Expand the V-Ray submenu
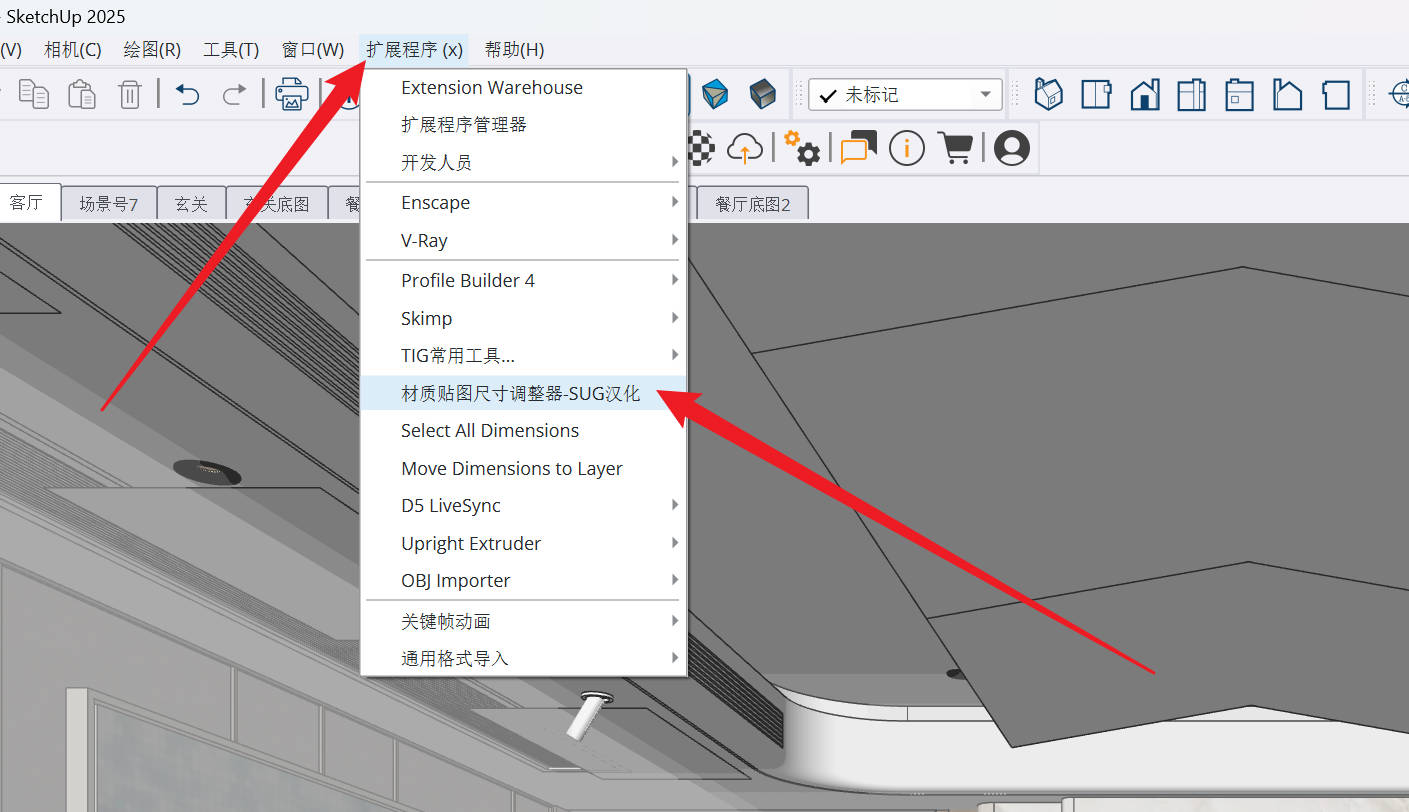The width and height of the screenshot is (1409, 812). (523, 240)
